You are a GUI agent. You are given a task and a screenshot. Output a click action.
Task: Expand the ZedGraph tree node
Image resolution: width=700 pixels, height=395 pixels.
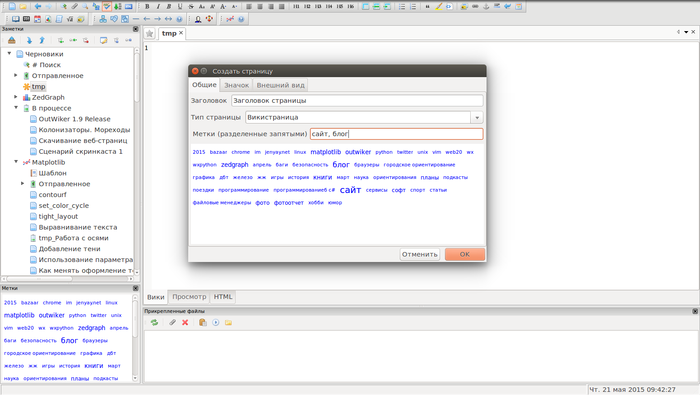pyautogui.click(x=16, y=97)
